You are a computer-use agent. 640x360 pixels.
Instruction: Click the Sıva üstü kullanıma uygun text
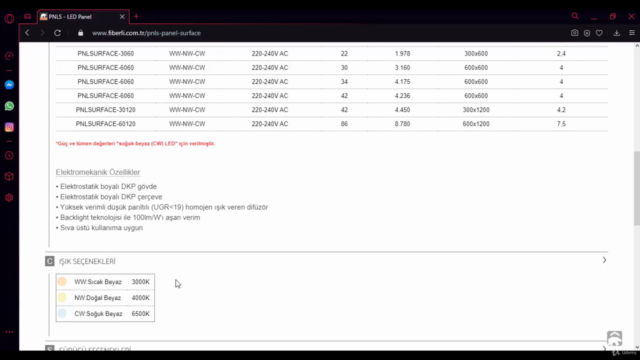(x=101, y=228)
